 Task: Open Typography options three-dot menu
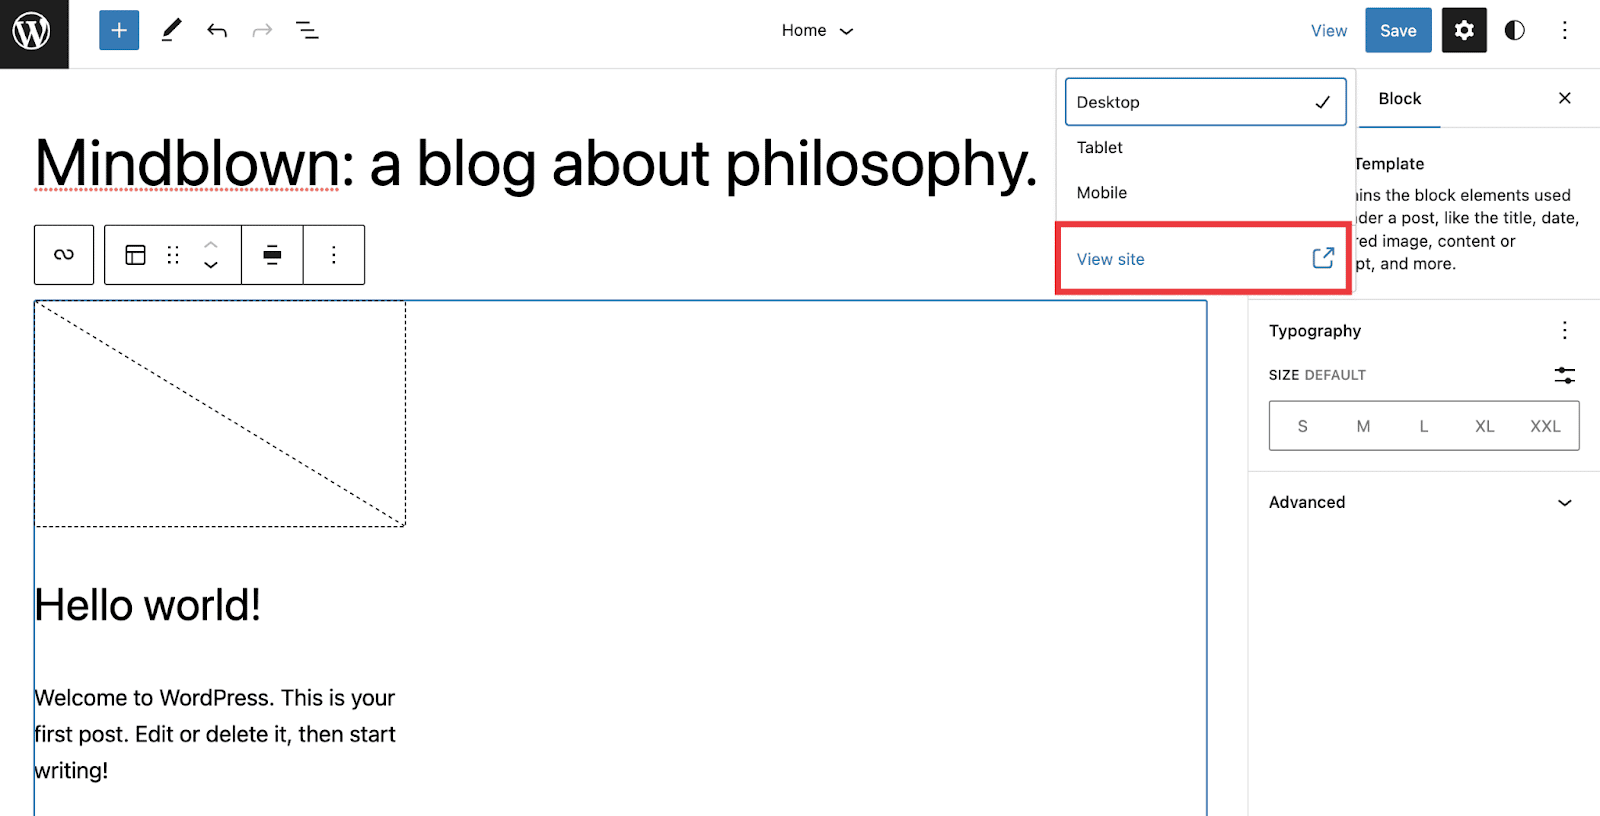point(1565,330)
